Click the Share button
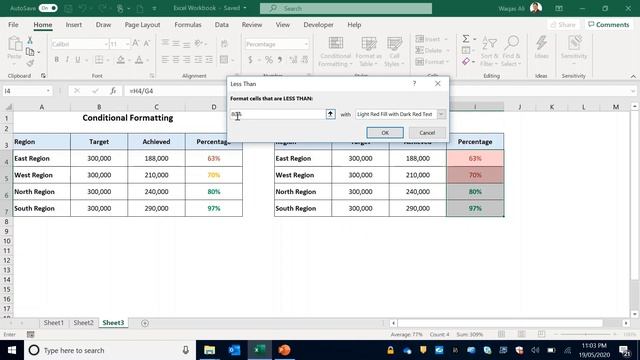The height and width of the screenshot is (360, 640). pyautogui.click(x=563, y=25)
